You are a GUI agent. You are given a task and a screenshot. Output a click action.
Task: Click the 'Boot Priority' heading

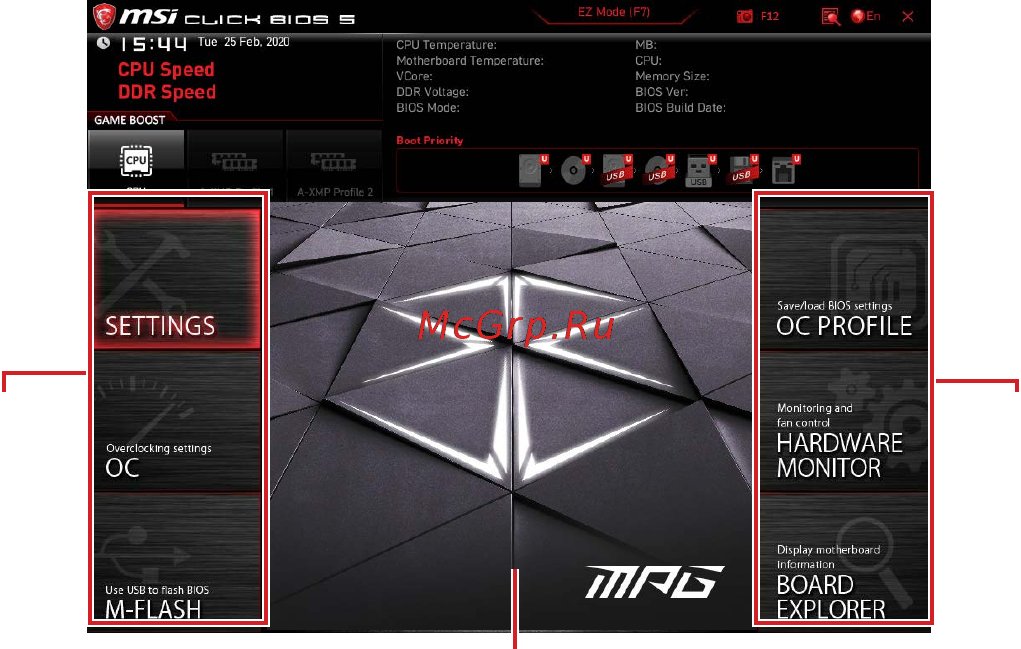coord(430,140)
